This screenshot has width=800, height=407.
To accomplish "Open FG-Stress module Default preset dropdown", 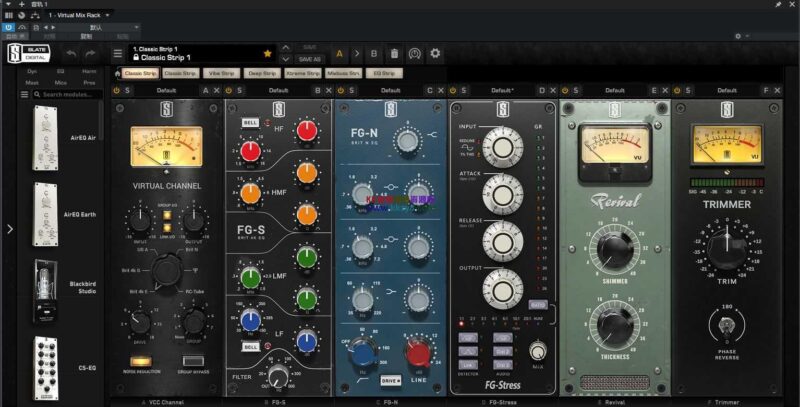I will pos(503,90).
